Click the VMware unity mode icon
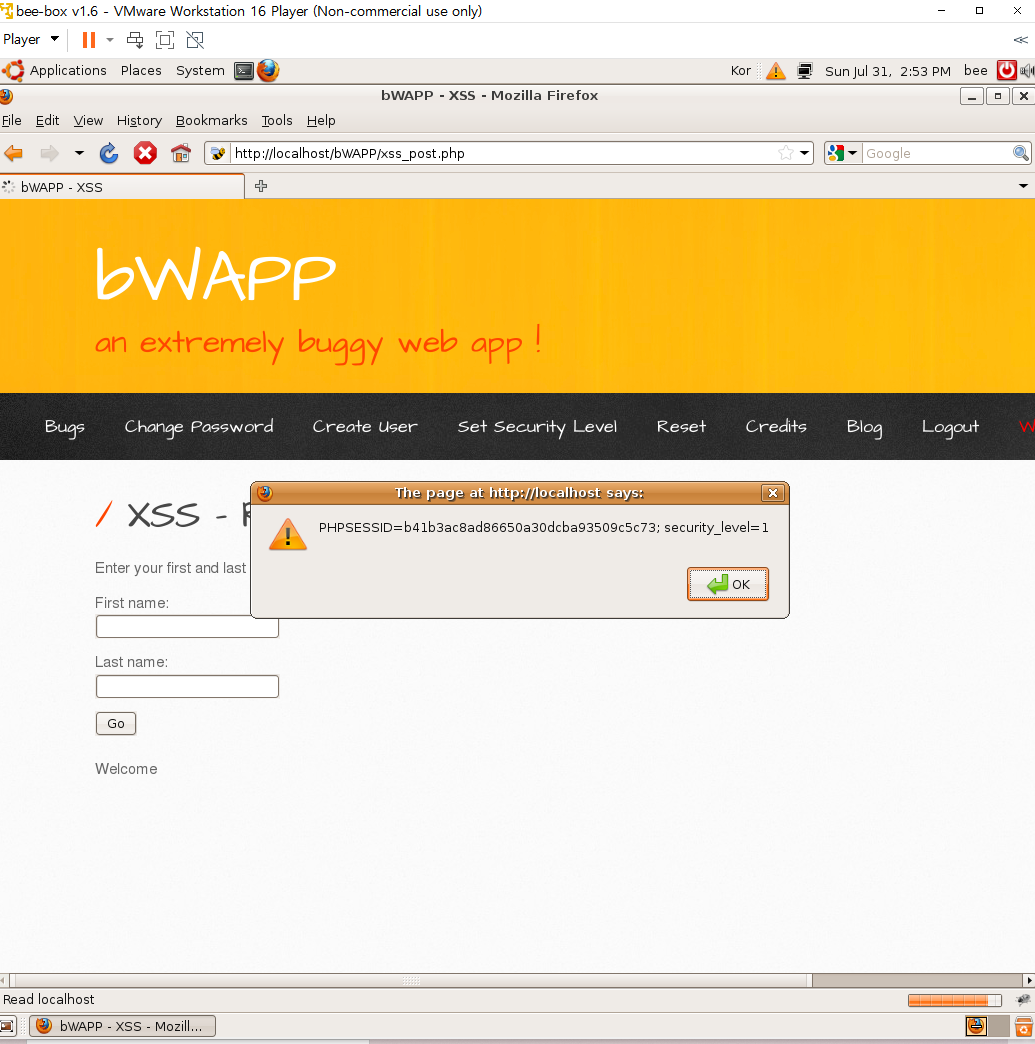Viewport: 1035px width, 1044px height. click(195, 40)
